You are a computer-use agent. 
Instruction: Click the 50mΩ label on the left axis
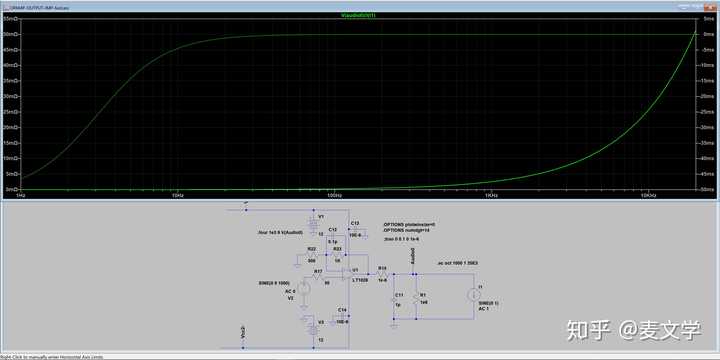(10, 34)
